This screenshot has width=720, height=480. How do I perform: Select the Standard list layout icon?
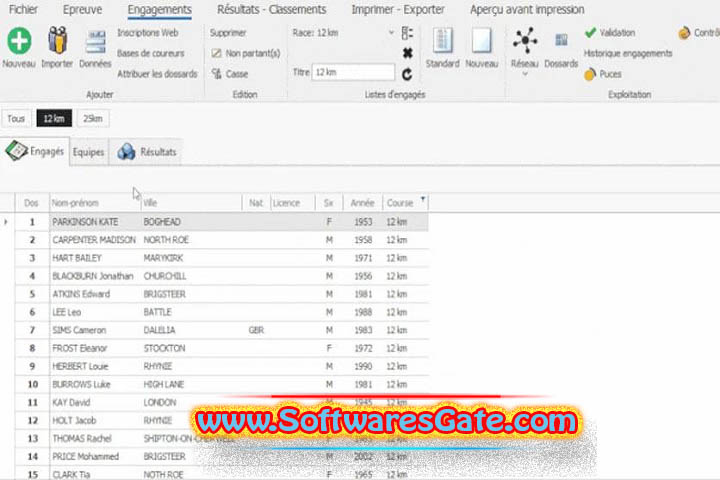click(x=443, y=40)
